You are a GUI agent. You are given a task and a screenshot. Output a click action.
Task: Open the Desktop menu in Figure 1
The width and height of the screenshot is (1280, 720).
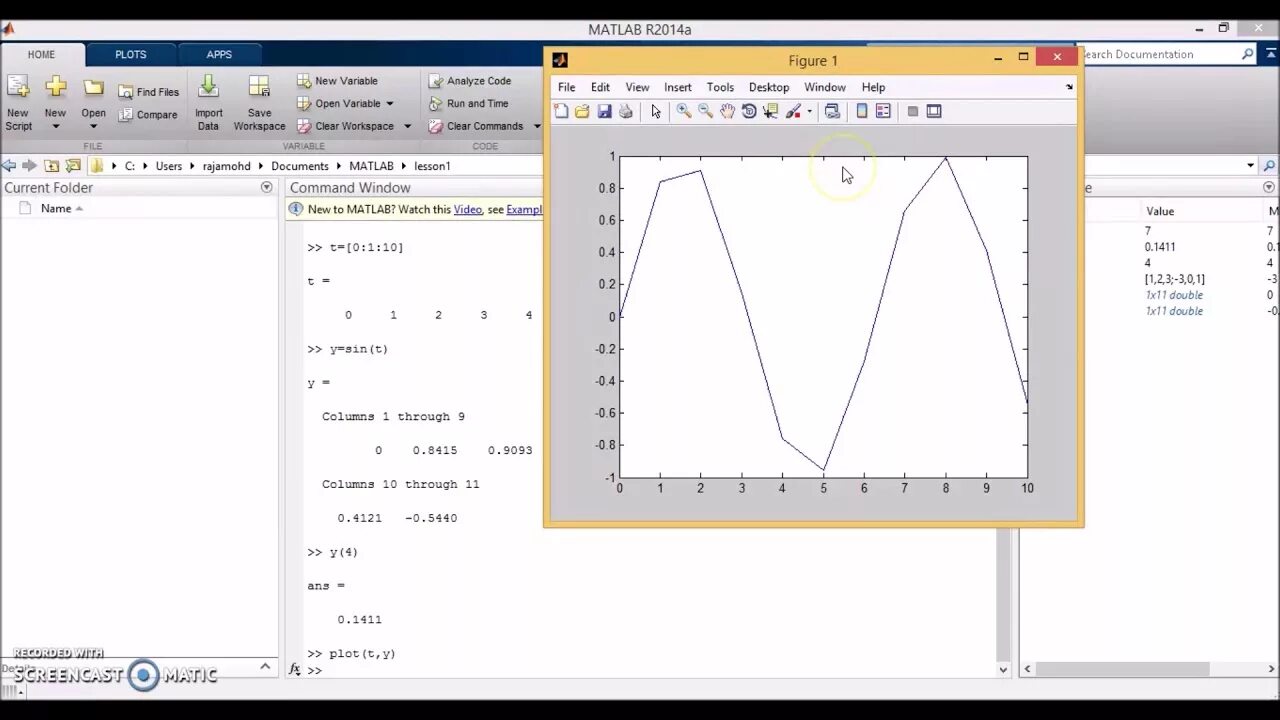(769, 87)
